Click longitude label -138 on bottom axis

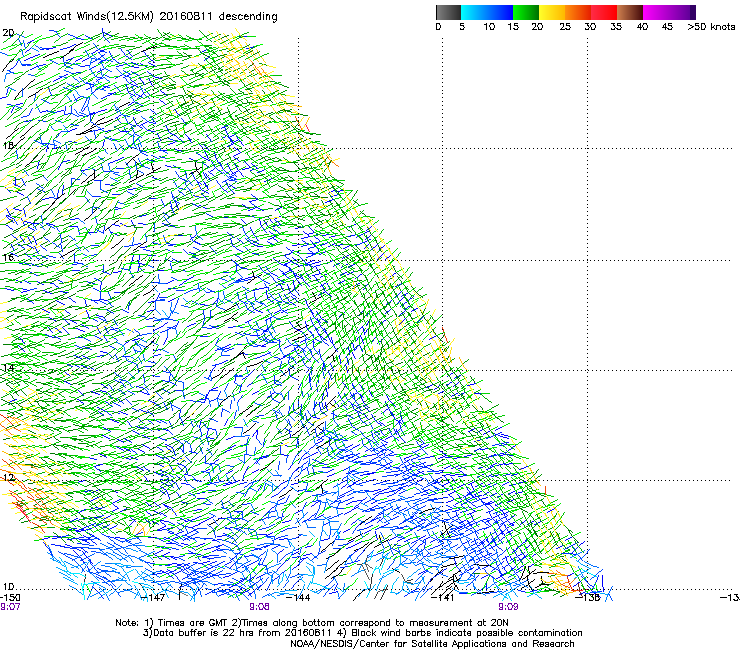588,597
